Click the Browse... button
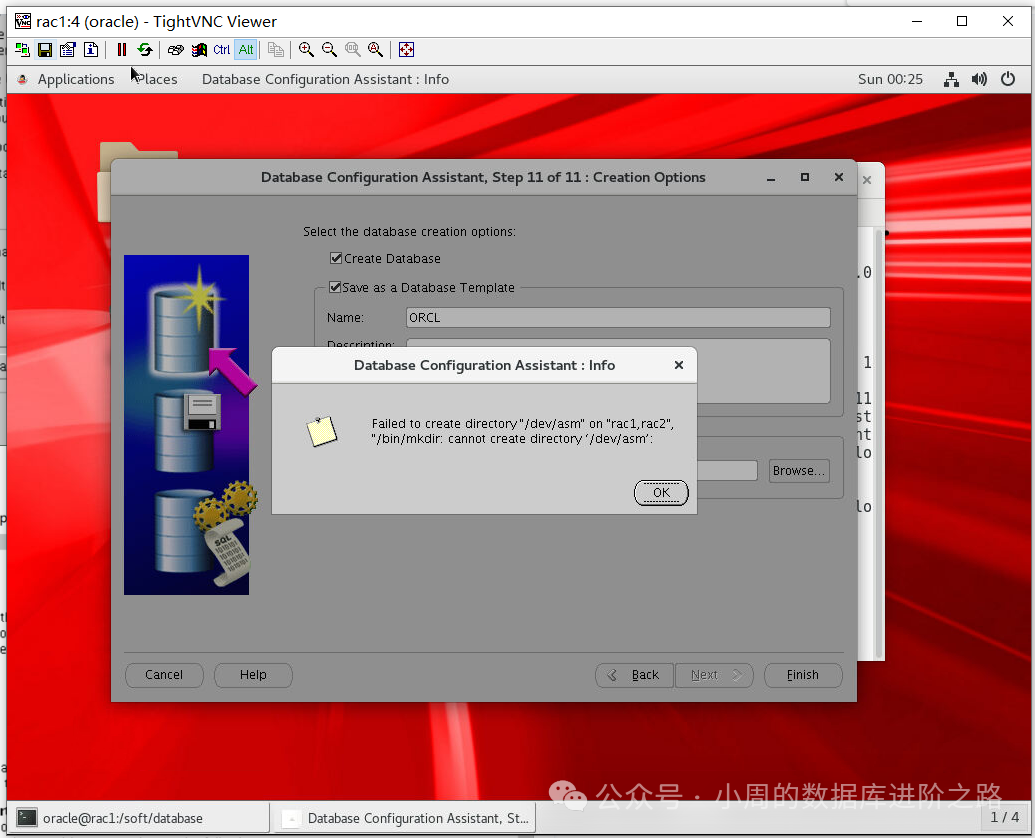 tap(799, 470)
